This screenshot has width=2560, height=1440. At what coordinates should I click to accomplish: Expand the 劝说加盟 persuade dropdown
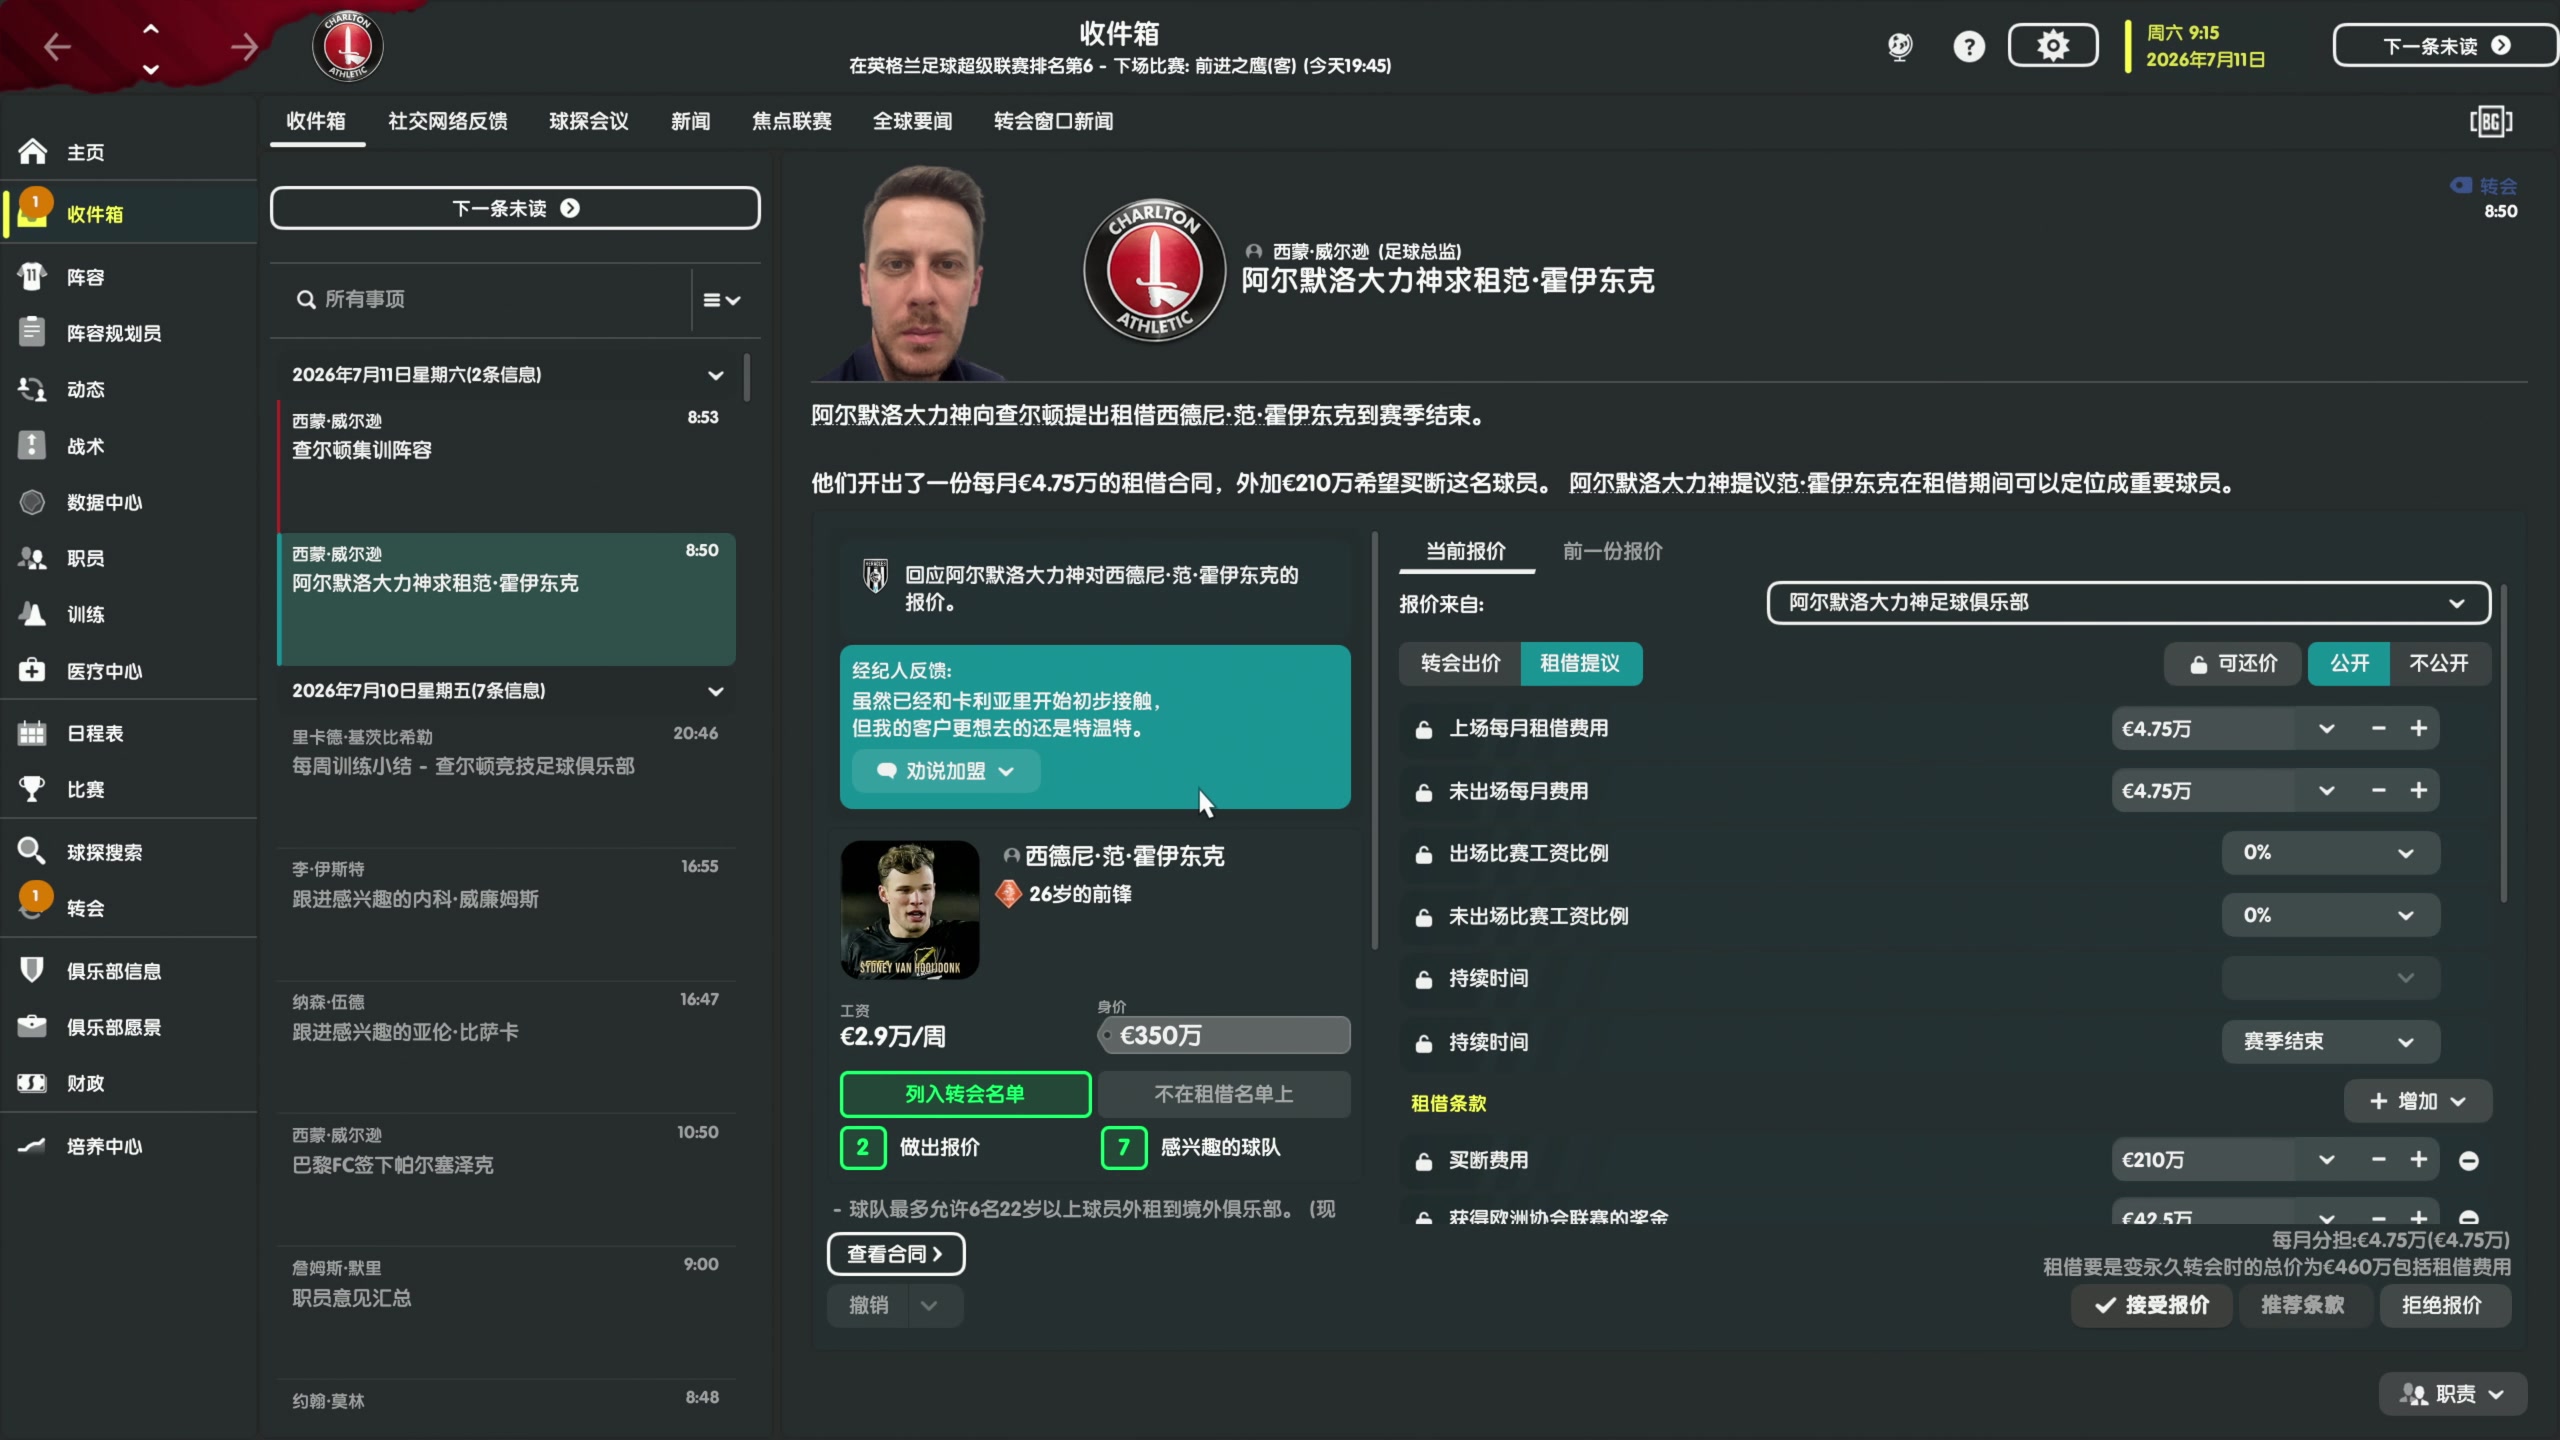[945, 771]
